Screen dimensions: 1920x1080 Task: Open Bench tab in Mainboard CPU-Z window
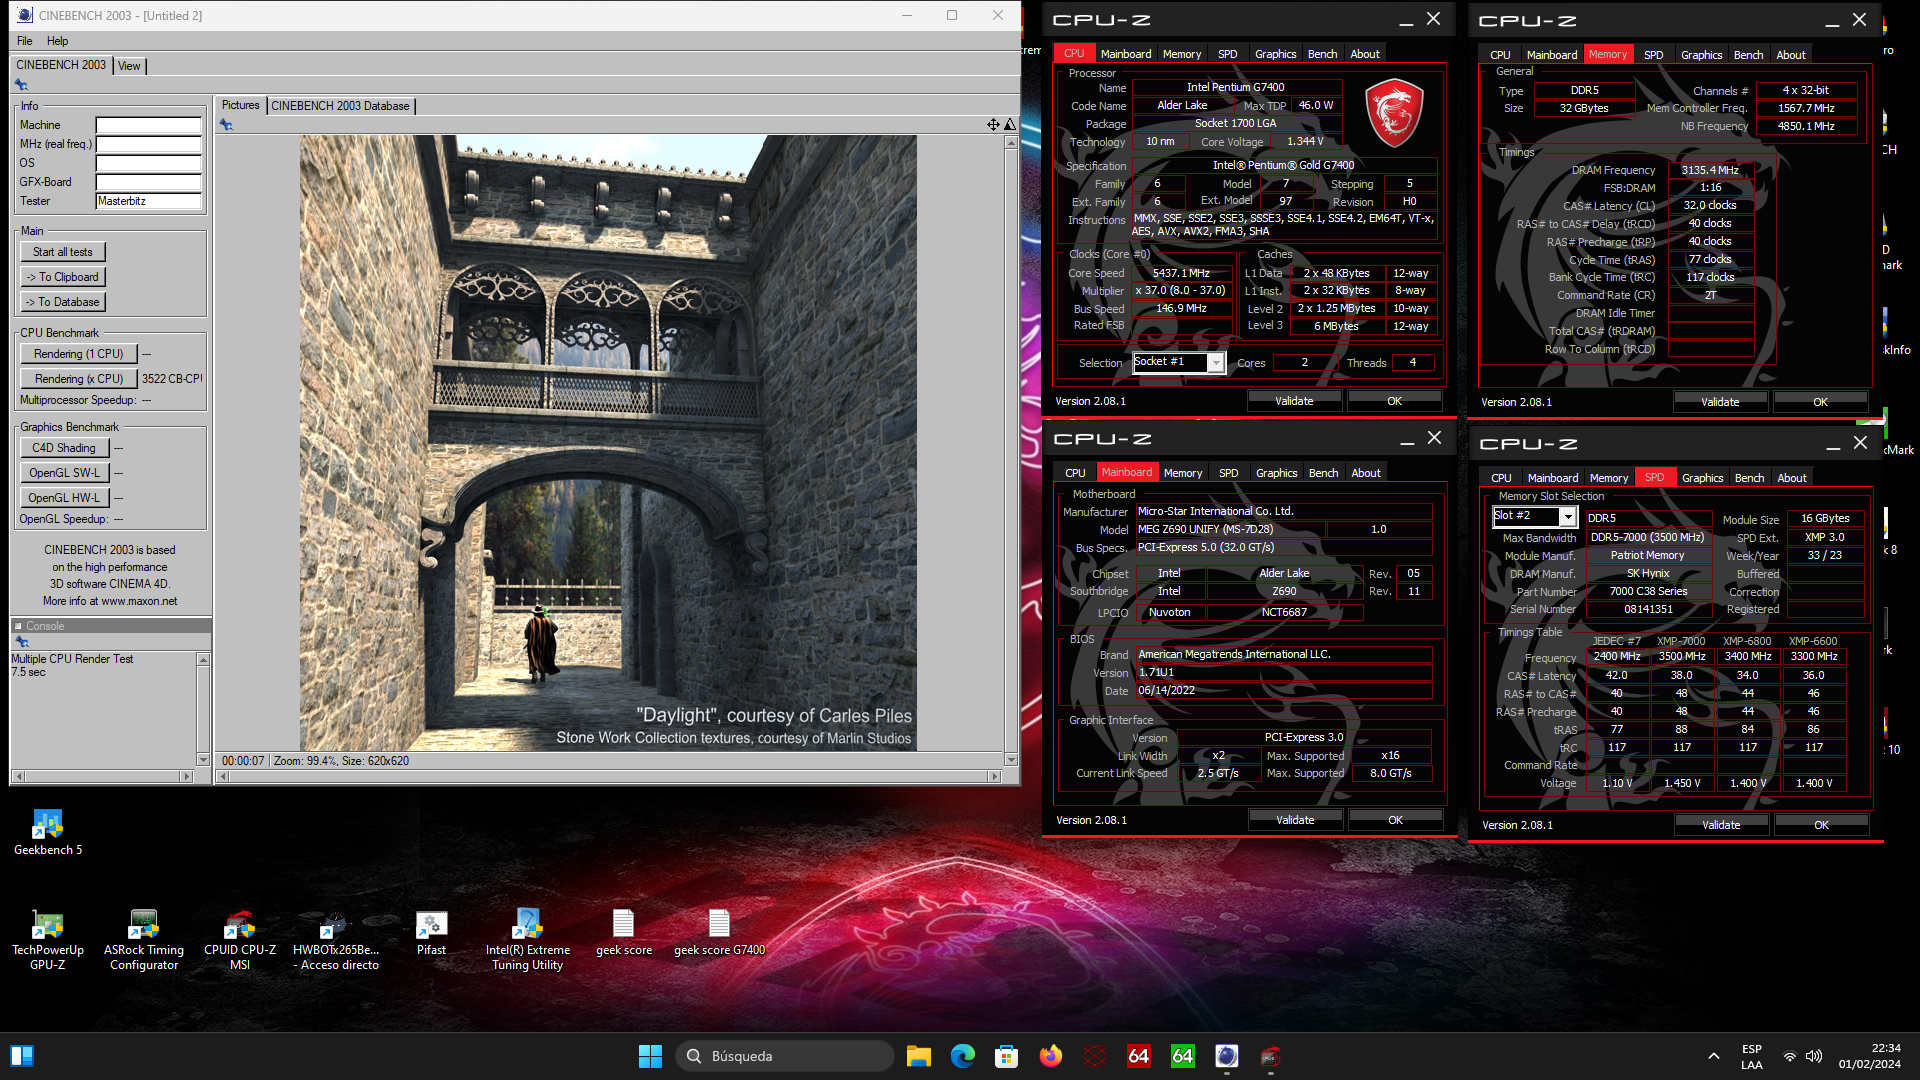pos(1323,473)
